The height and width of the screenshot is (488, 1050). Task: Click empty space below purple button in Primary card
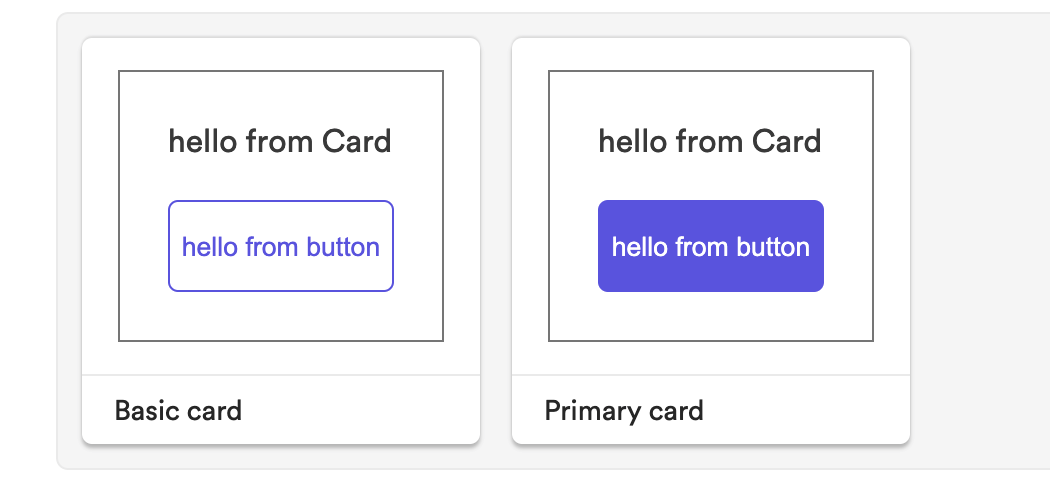[710, 316]
